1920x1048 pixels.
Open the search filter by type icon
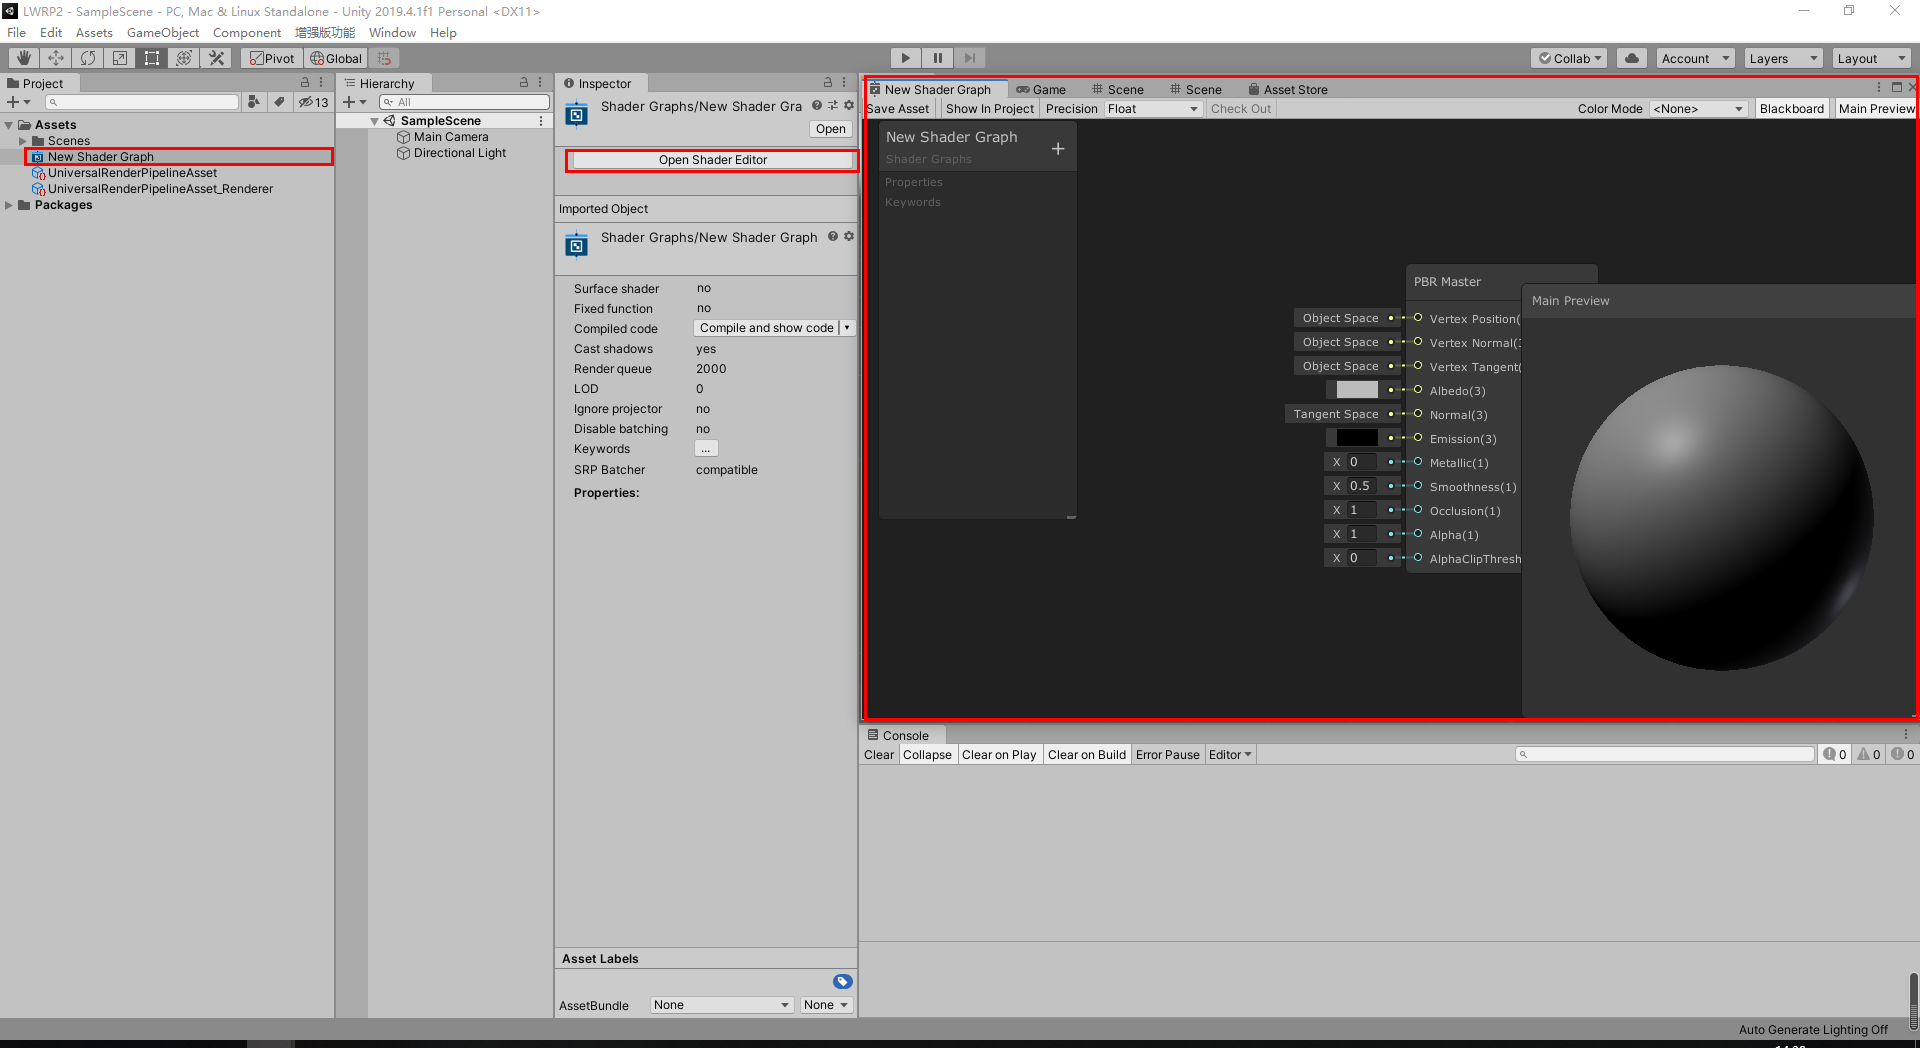click(253, 101)
